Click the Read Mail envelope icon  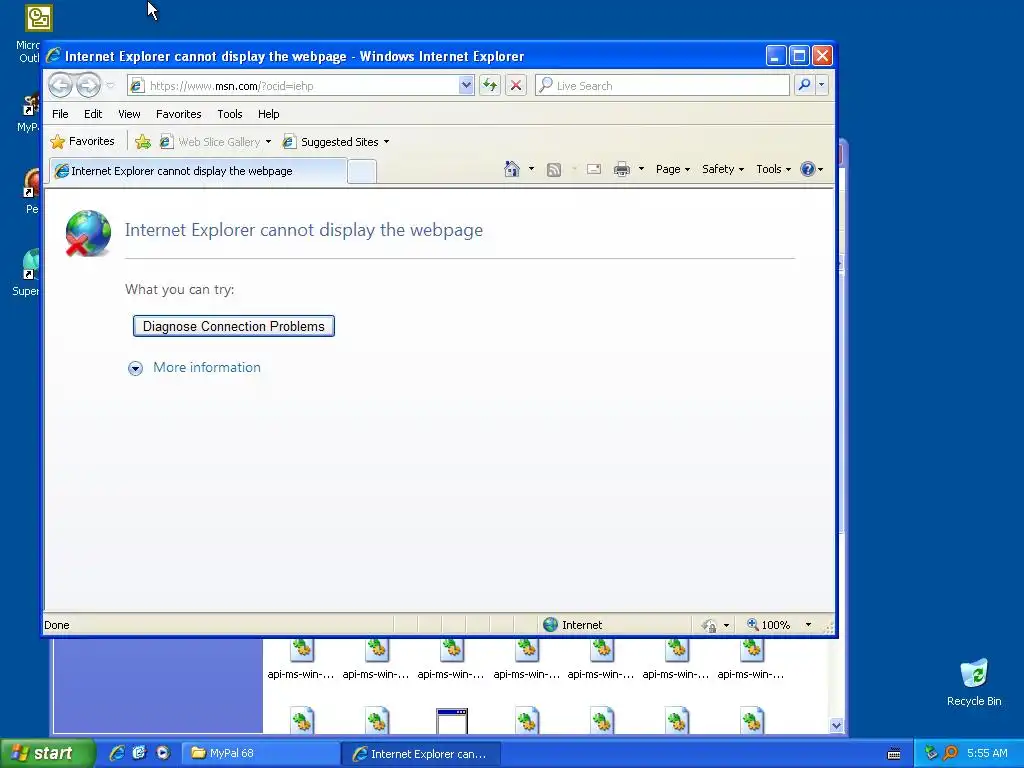coord(594,169)
